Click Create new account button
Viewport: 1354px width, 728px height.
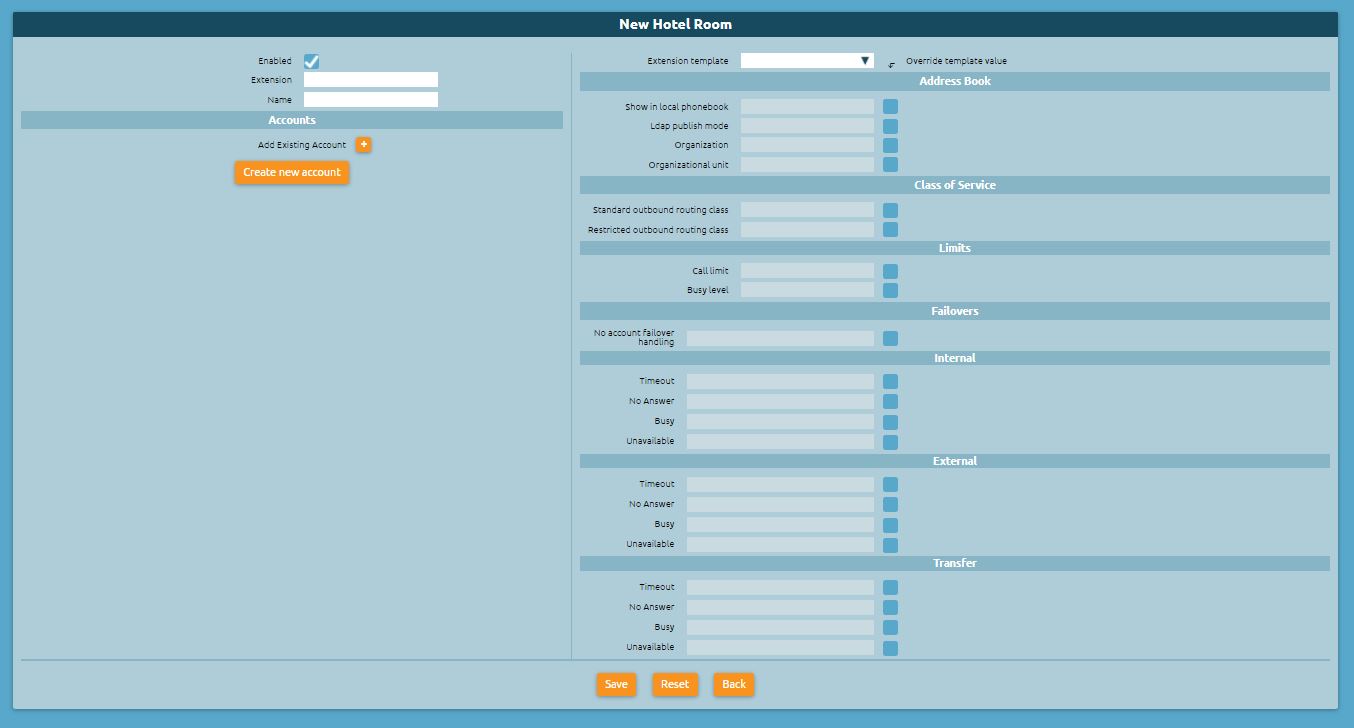tap(292, 172)
